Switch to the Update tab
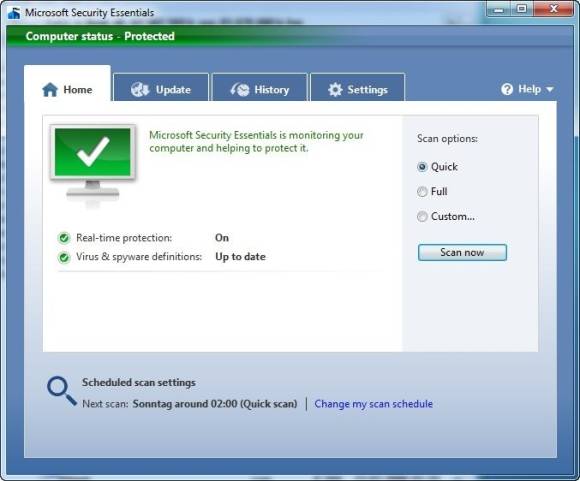Viewport: 580px width, 481px height. (161, 87)
